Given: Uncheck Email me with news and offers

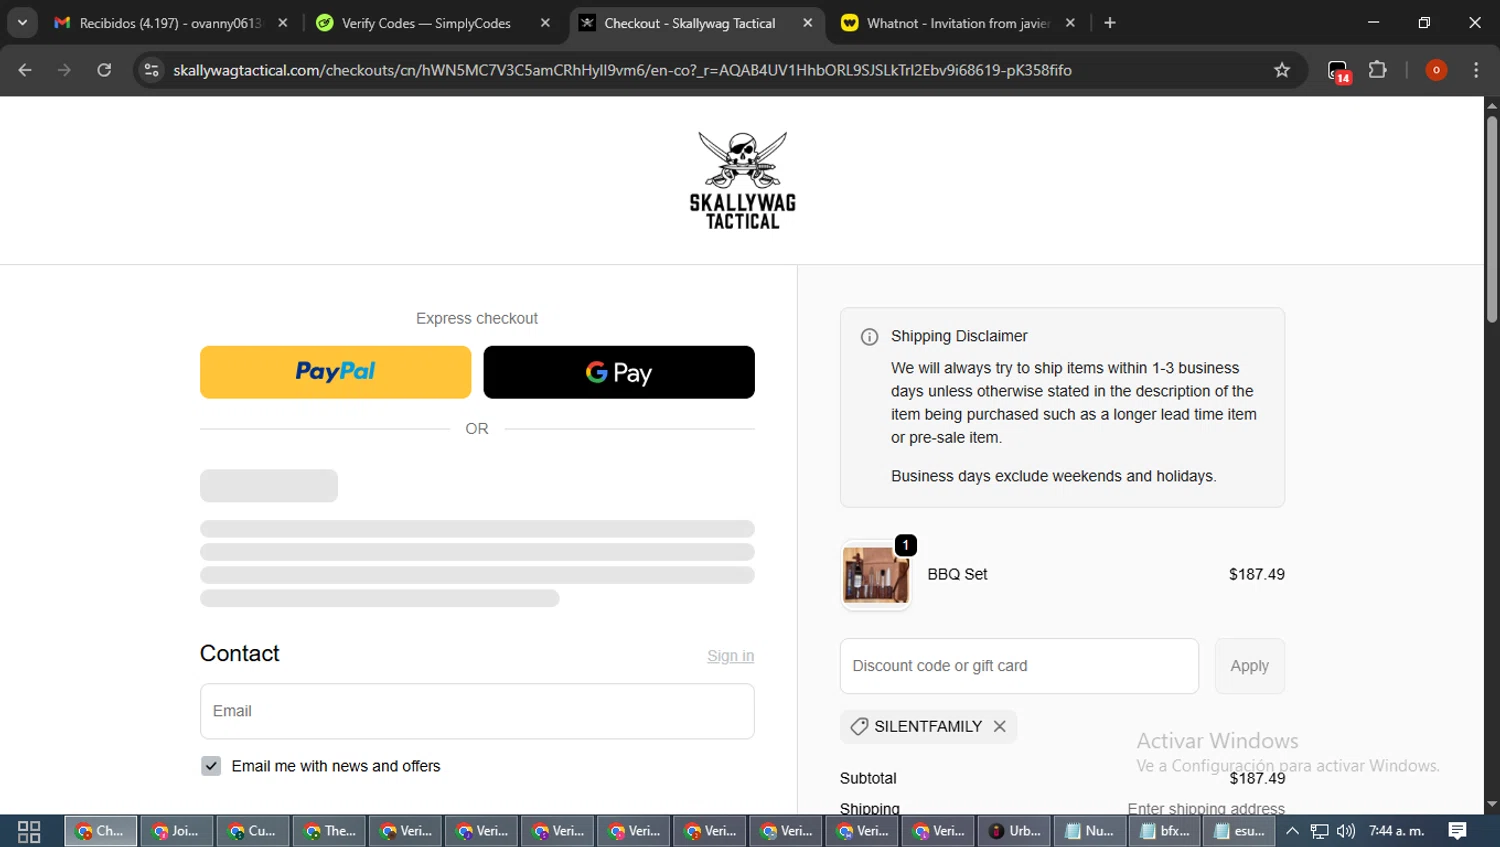Looking at the screenshot, I should coord(211,766).
